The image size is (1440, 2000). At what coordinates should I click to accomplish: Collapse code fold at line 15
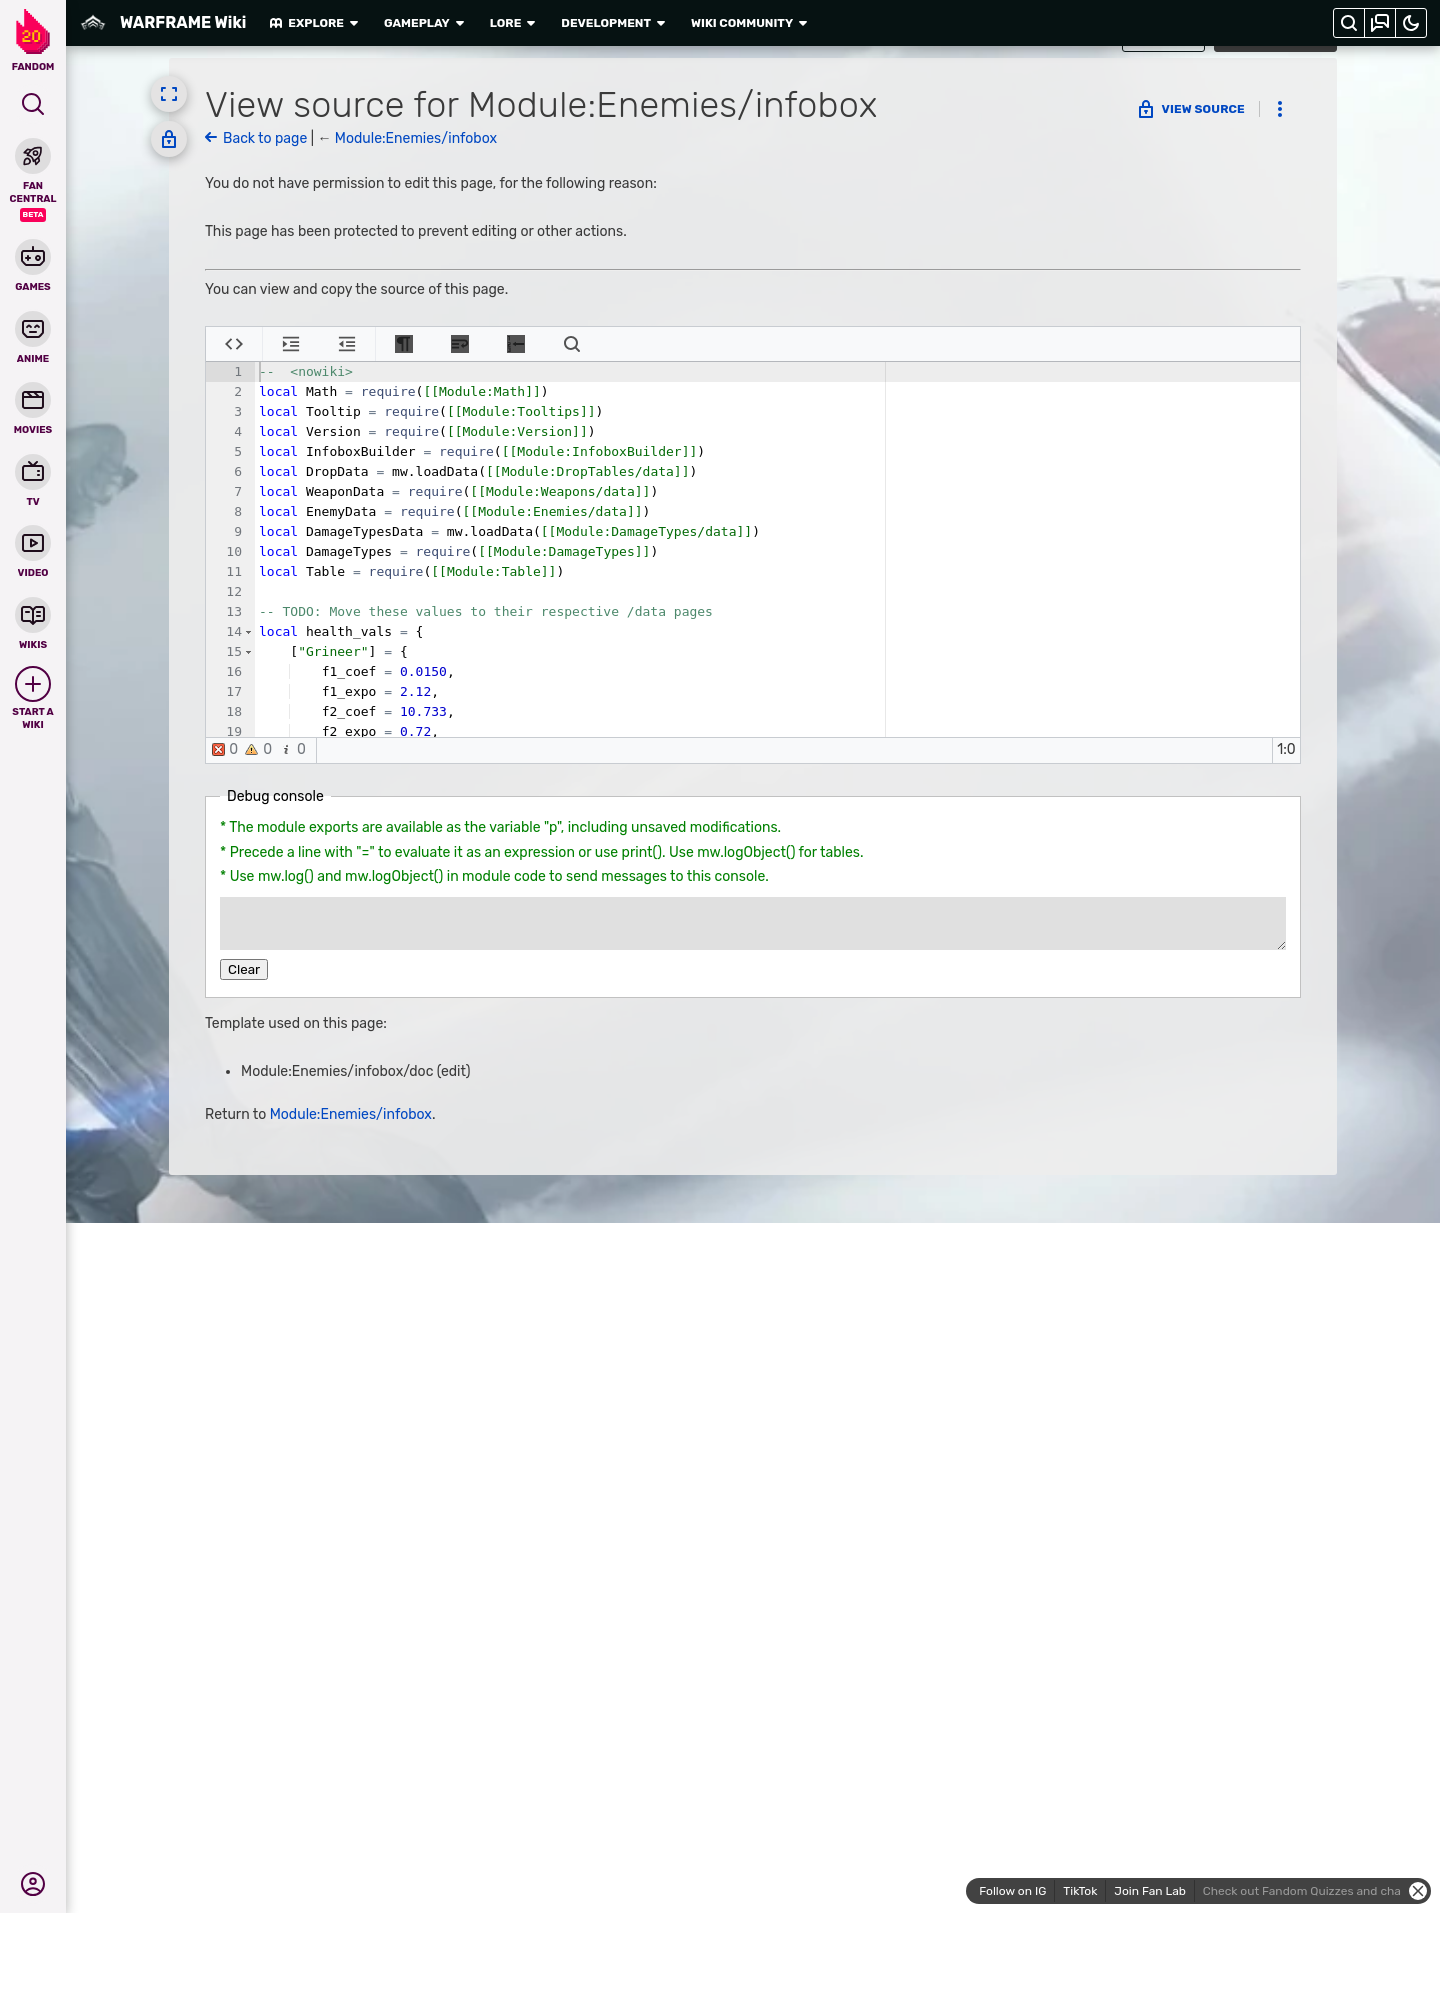pos(249,652)
